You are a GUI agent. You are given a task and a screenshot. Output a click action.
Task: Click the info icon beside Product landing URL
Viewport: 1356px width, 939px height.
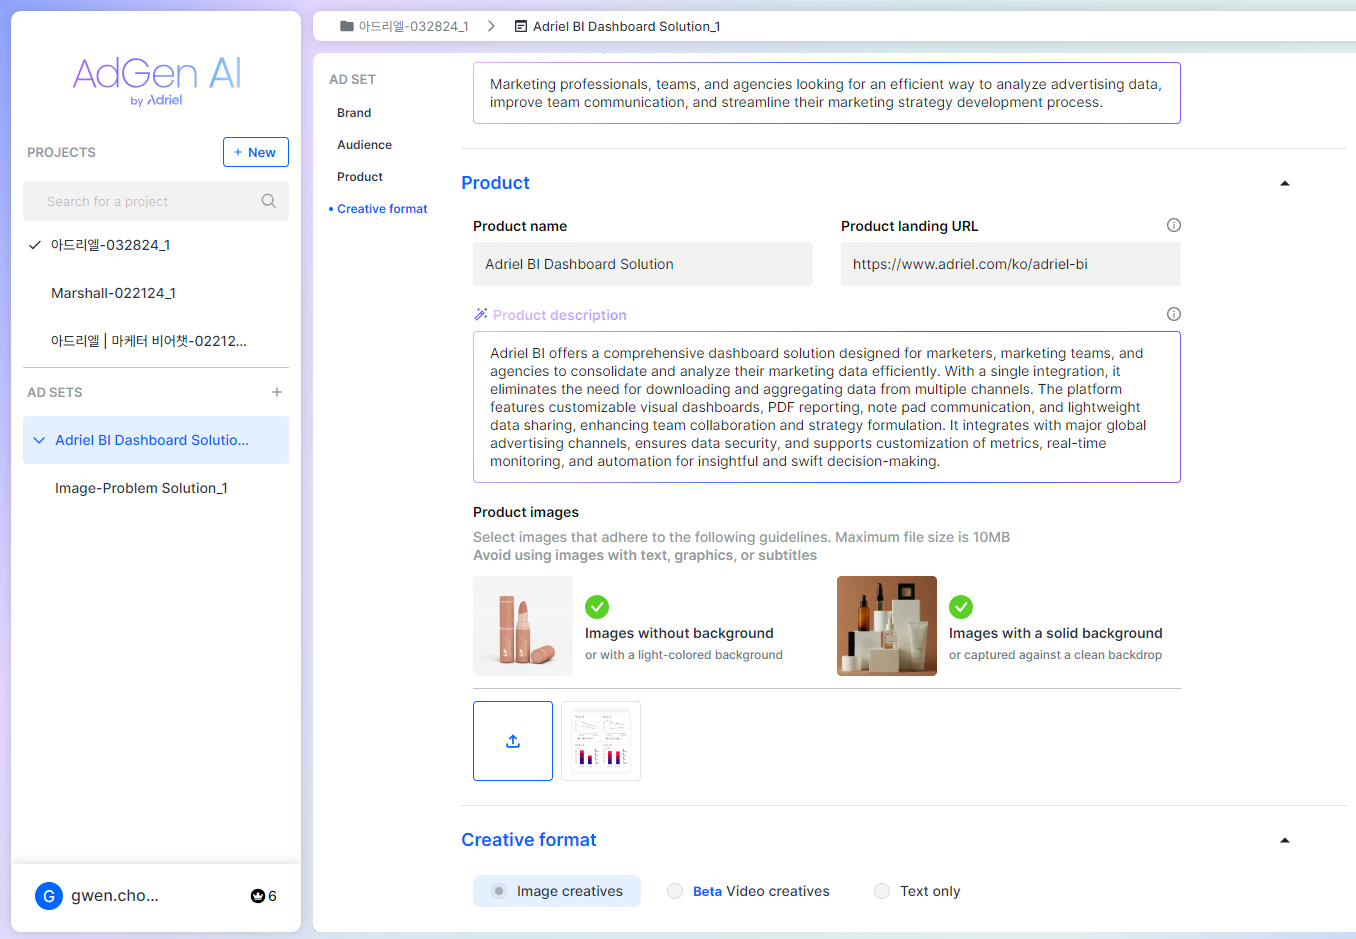tap(1174, 225)
